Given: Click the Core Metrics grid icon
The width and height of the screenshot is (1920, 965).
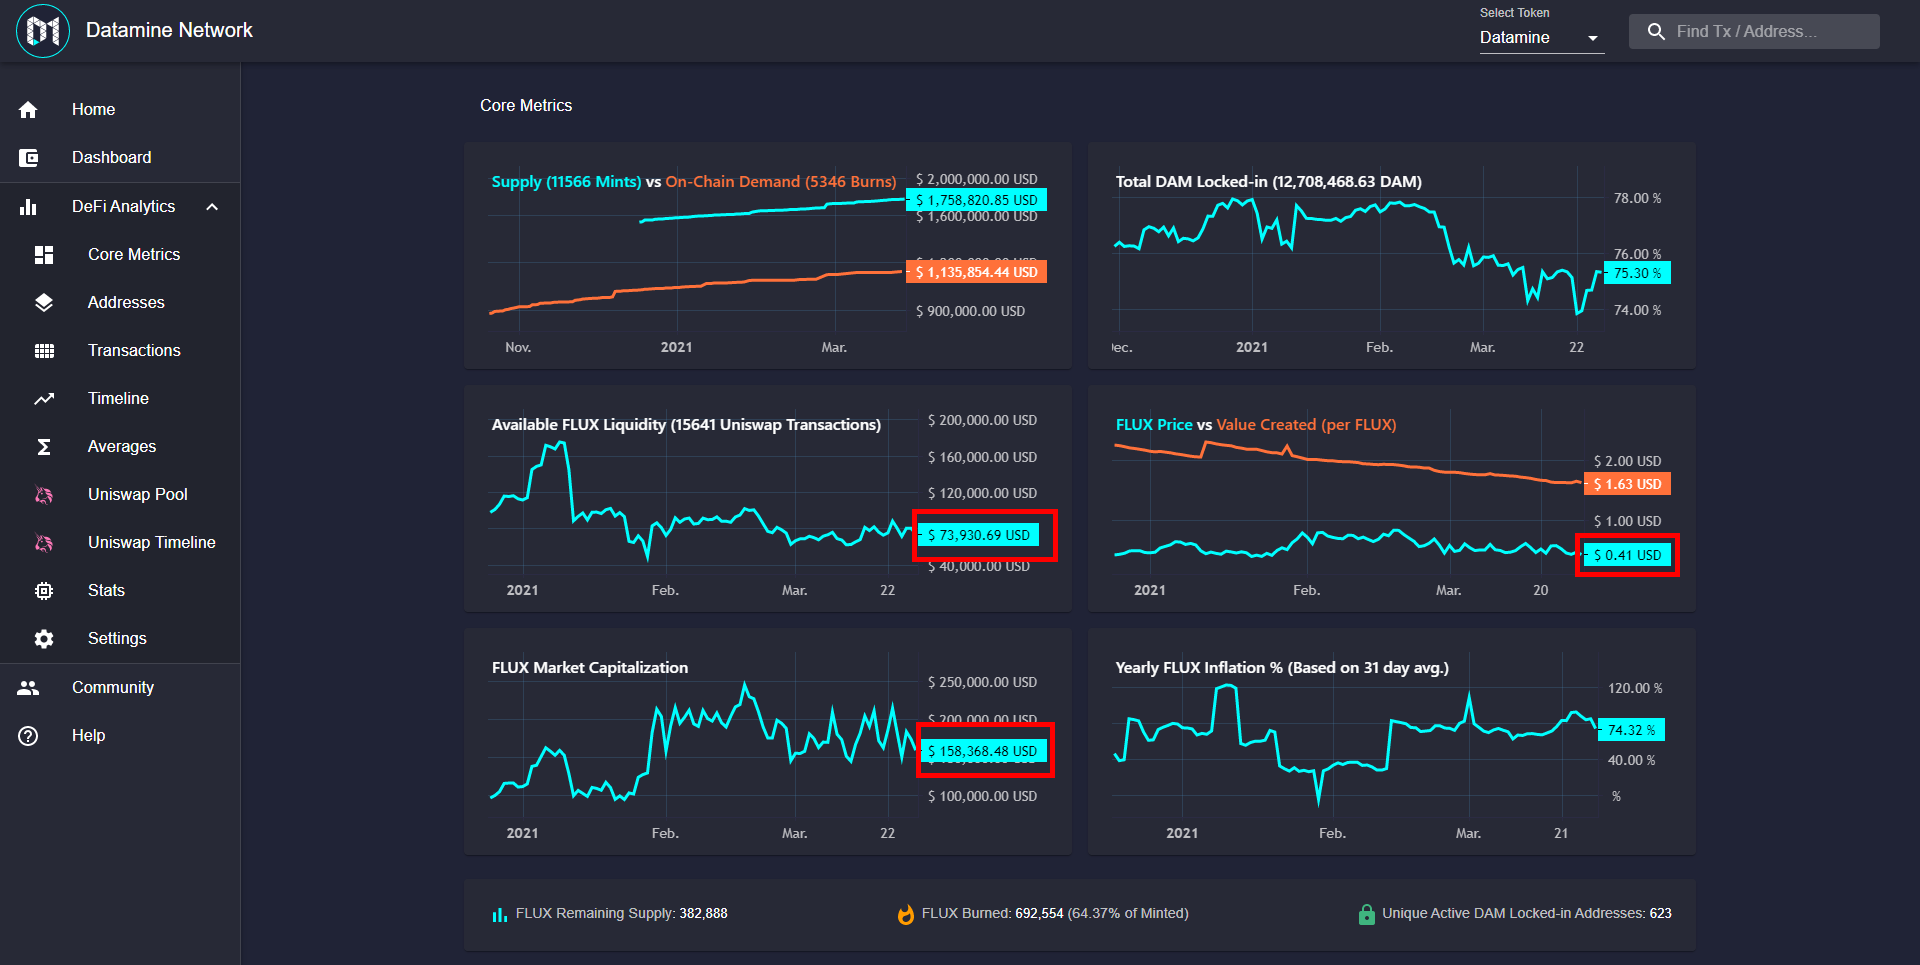Looking at the screenshot, I should pyautogui.click(x=44, y=255).
